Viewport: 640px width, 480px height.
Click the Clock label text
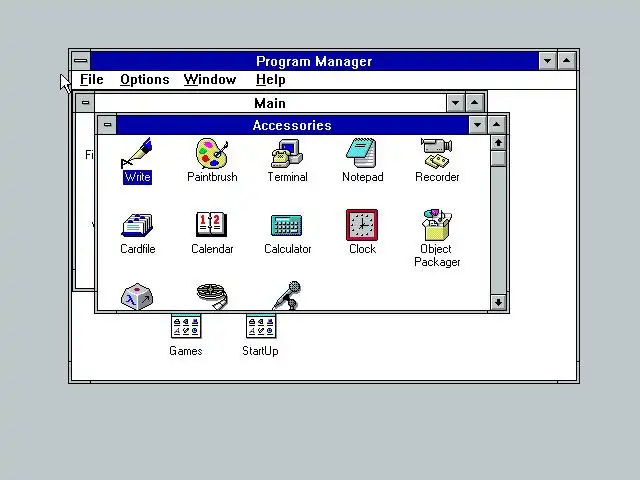[x=362, y=249]
